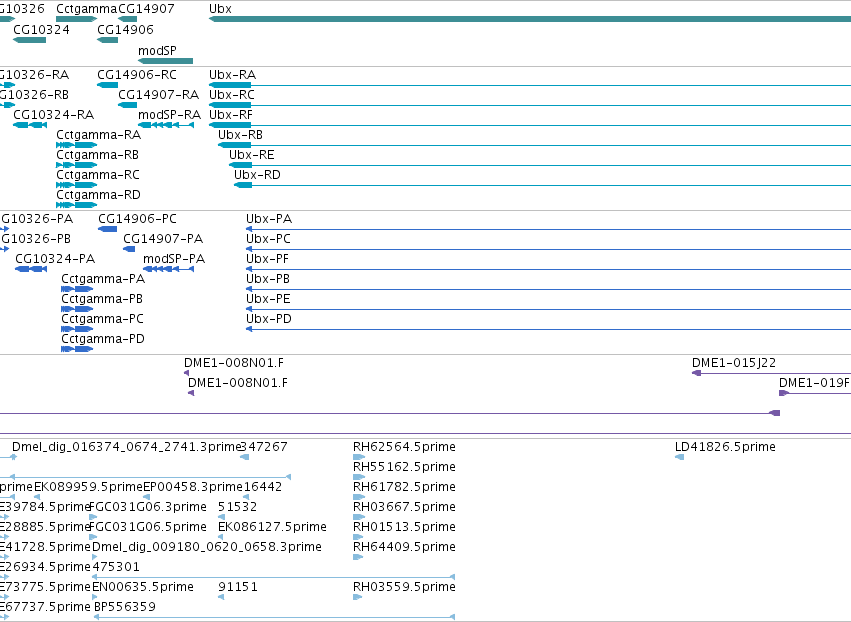Open protein Ubx-PC
The image size is (851, 622).
pyautogui.click(x=268, y=239)
